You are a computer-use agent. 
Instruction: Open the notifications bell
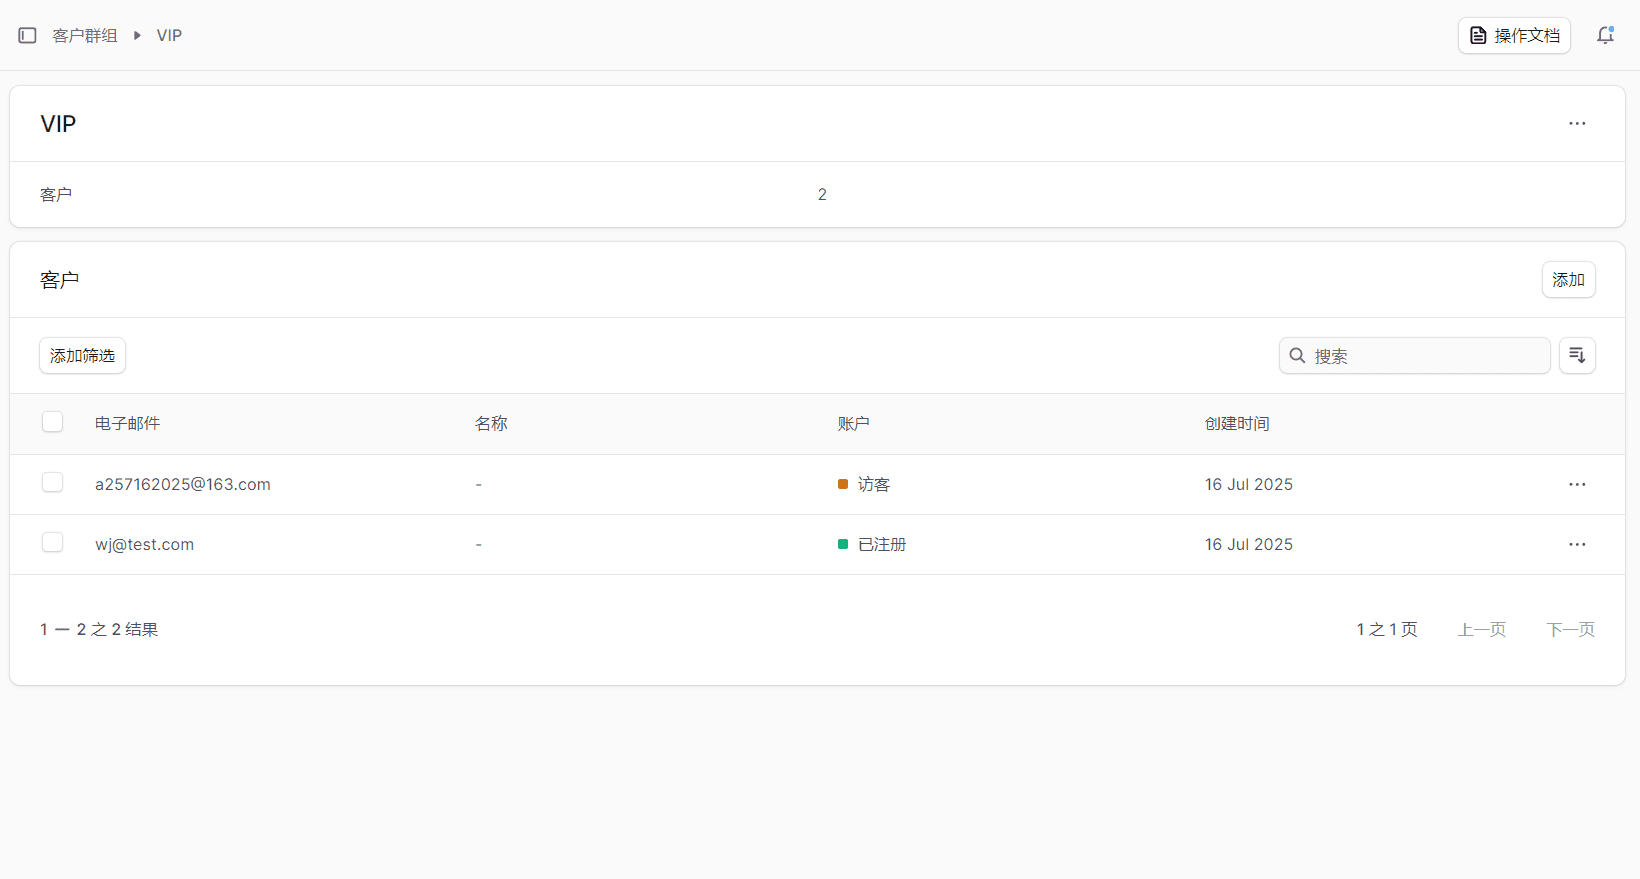1605,35
